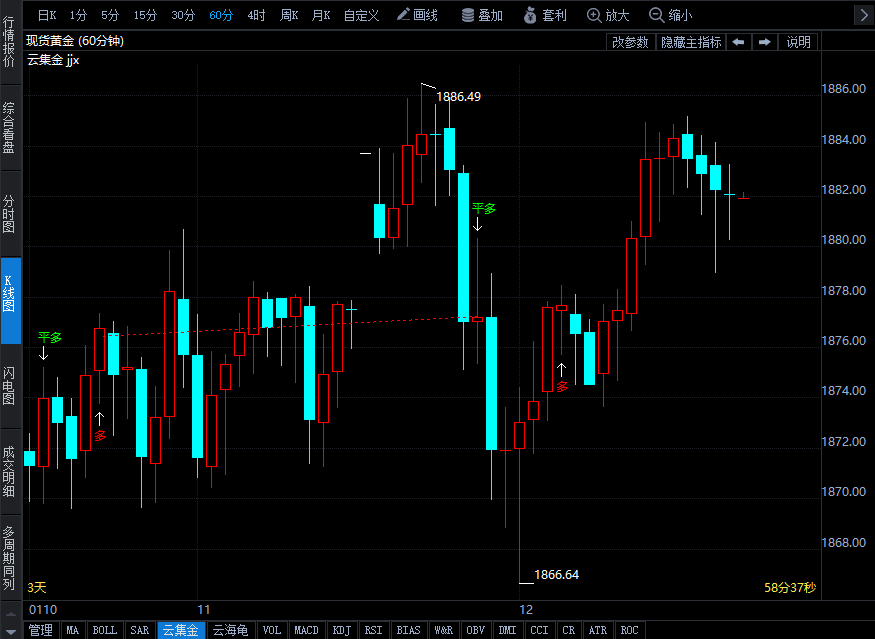Viewport: 875px width, 639px height.
Task: Switch to 日K timeframe
Action: [47, 15]
